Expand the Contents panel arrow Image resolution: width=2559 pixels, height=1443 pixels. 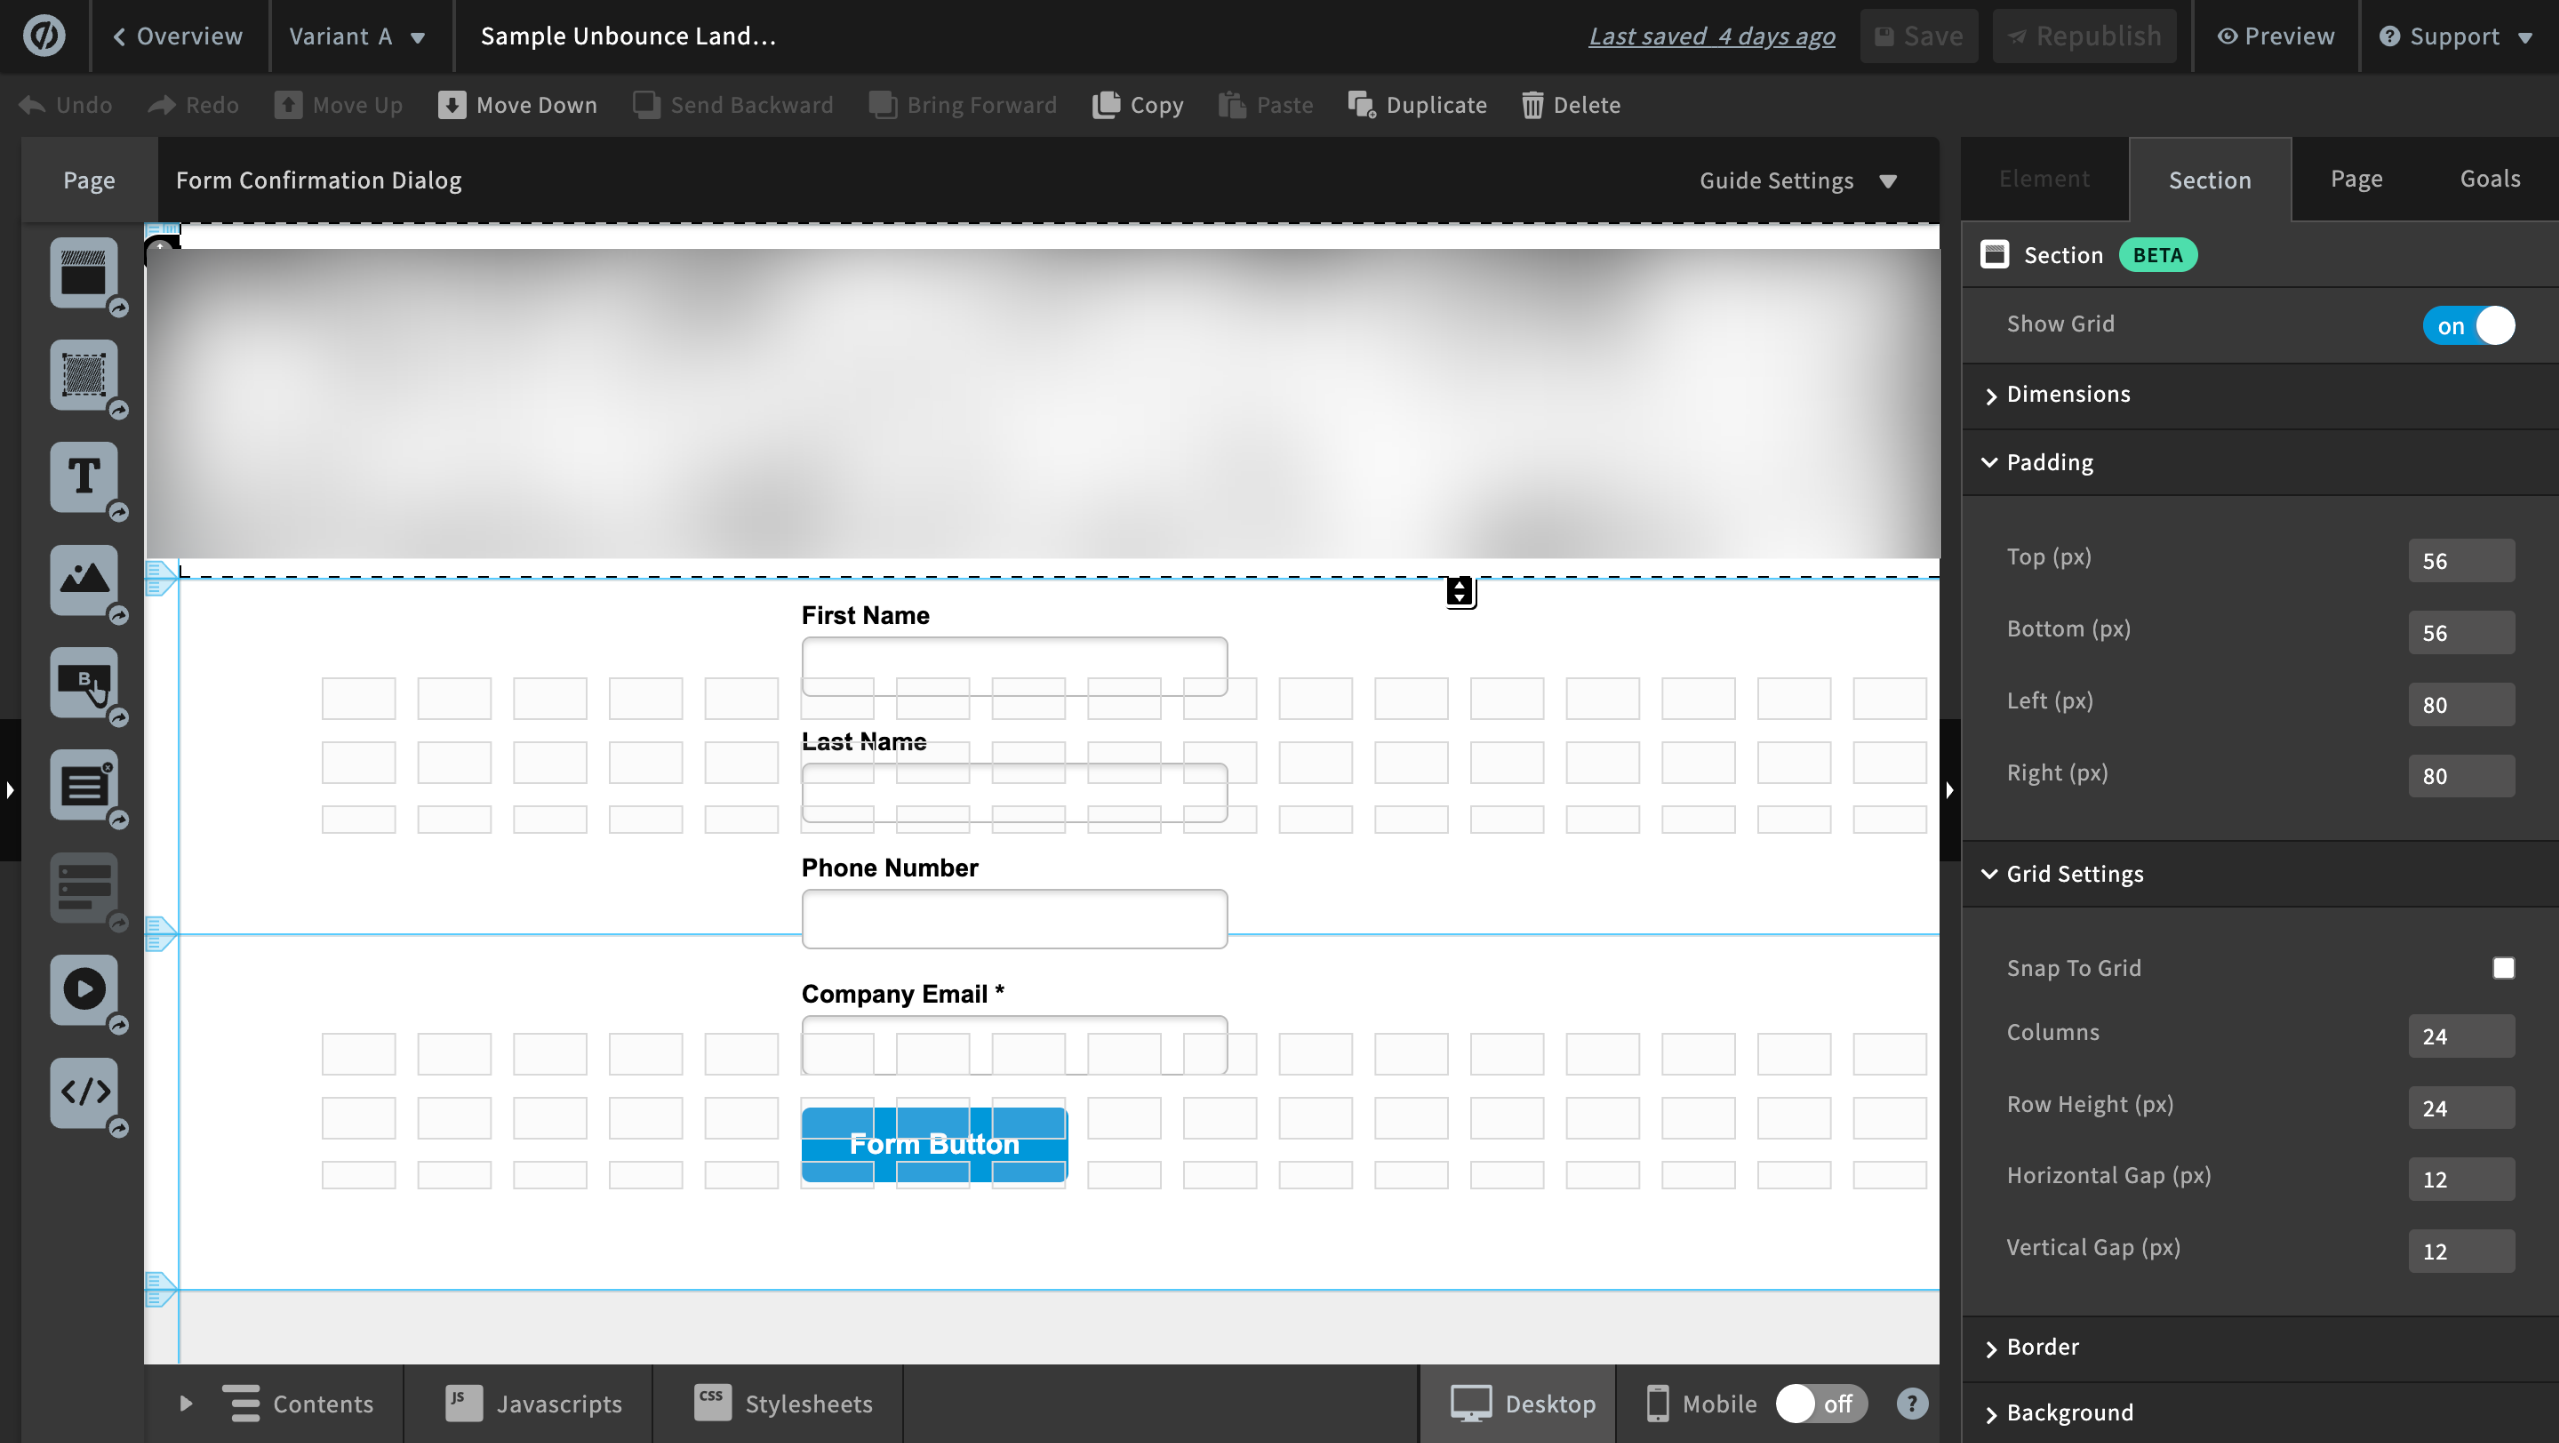tap(185, 1403)
